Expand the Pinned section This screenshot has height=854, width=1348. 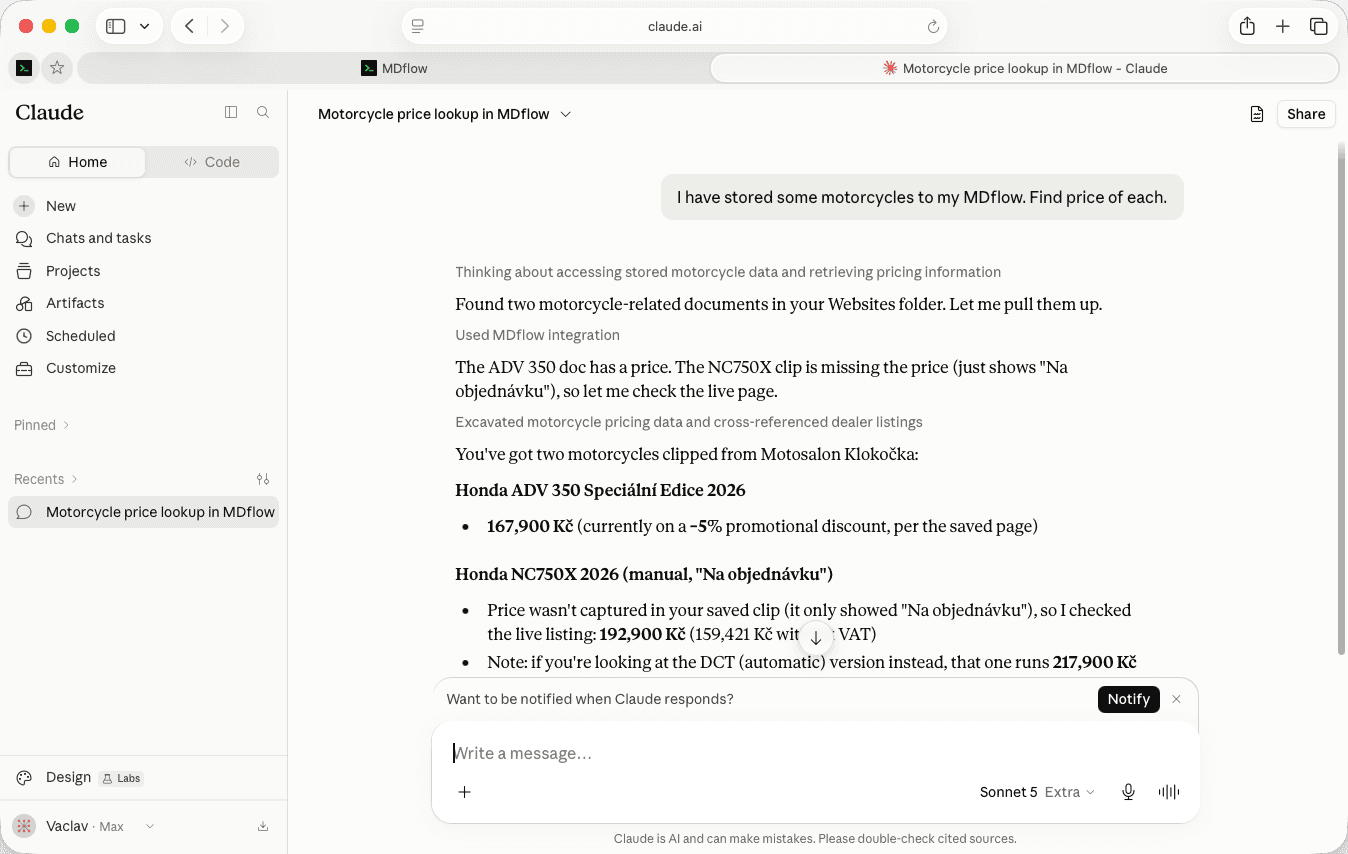(42, 425)
